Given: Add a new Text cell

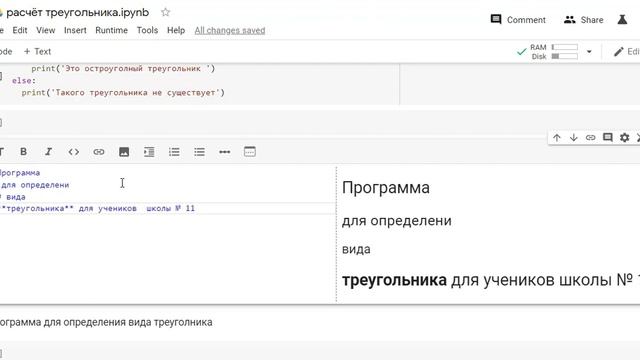Looking at the screenshot, I should 38,51.
